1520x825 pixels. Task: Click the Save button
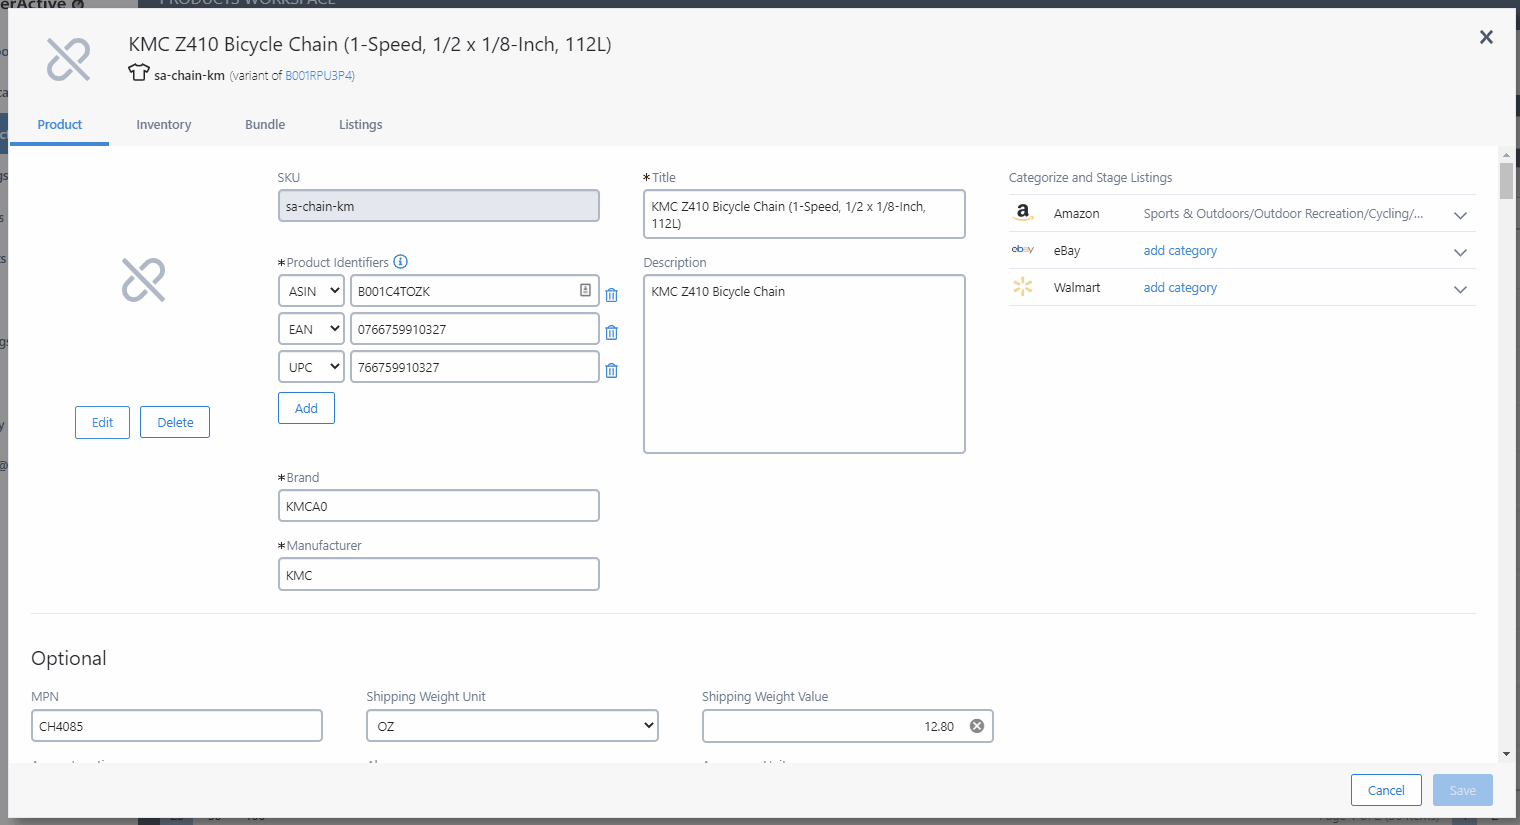point(1463,790)
